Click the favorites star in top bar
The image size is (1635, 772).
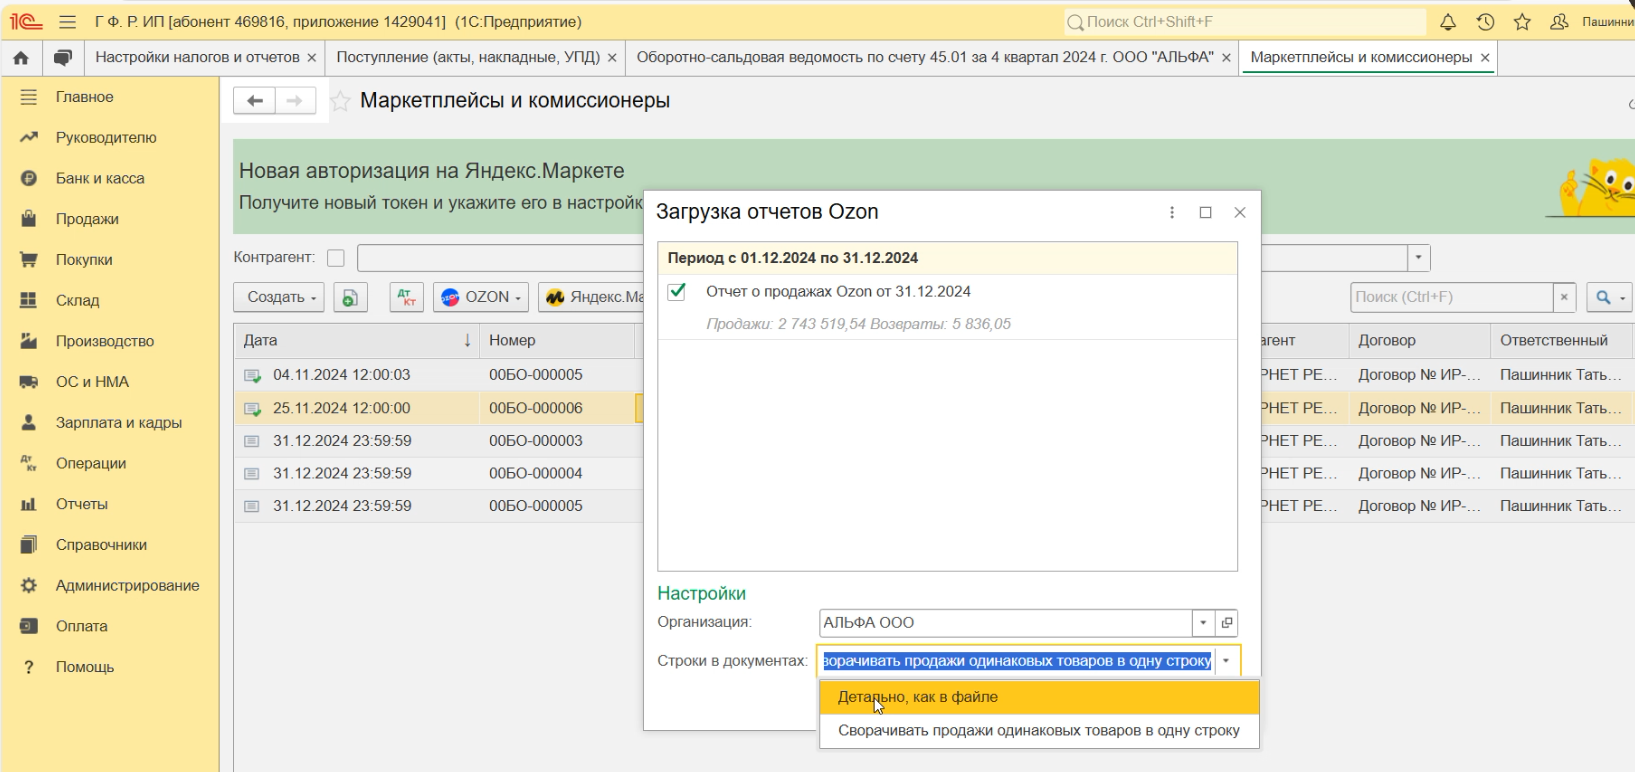[1522, 22]
